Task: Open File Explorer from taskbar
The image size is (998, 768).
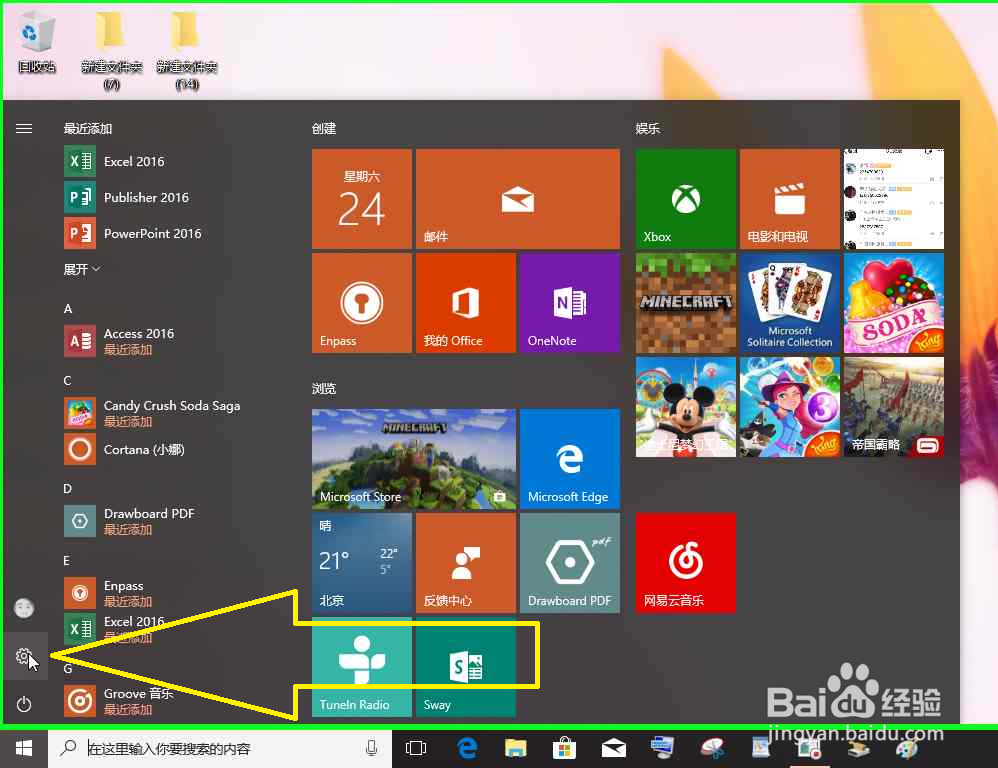Action: pos(516,748)
